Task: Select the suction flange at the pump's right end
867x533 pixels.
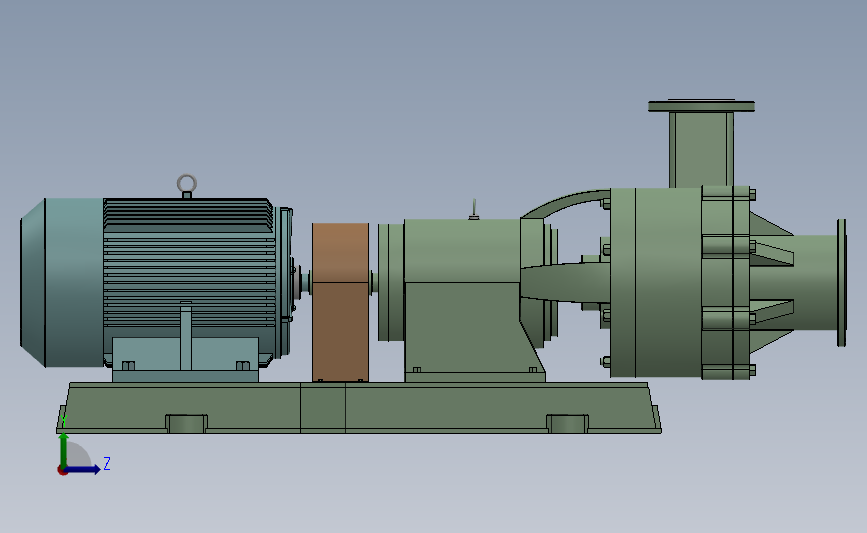Action: 842,283
